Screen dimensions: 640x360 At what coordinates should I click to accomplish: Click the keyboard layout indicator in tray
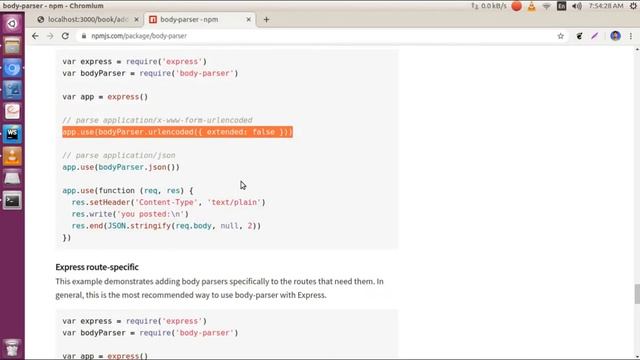coord(561,6)
